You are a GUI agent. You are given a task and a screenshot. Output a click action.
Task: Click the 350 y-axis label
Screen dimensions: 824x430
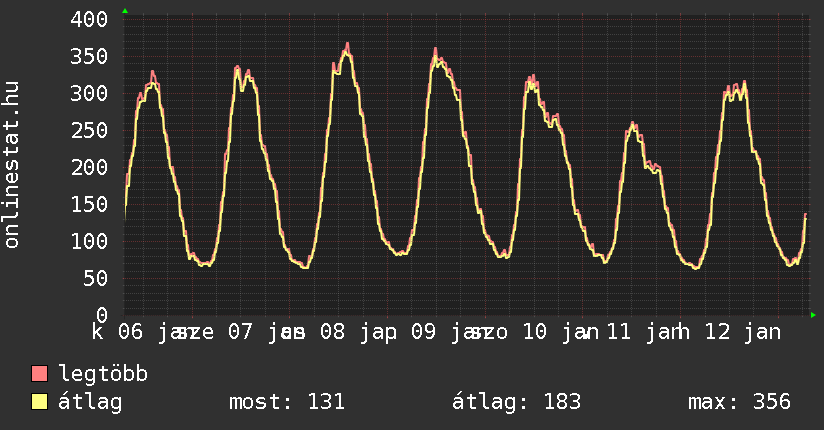tap(90, 56)
